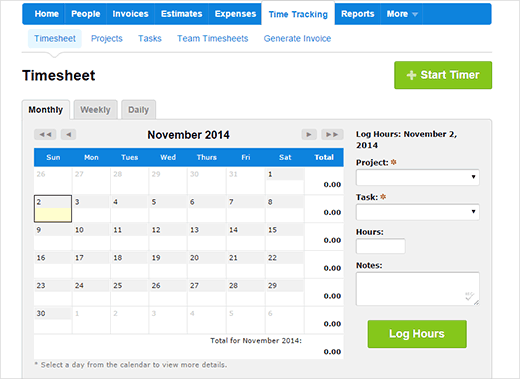Open the Project dropdown
This screenshot has height=379, width=520.
[x=418, y=177]
